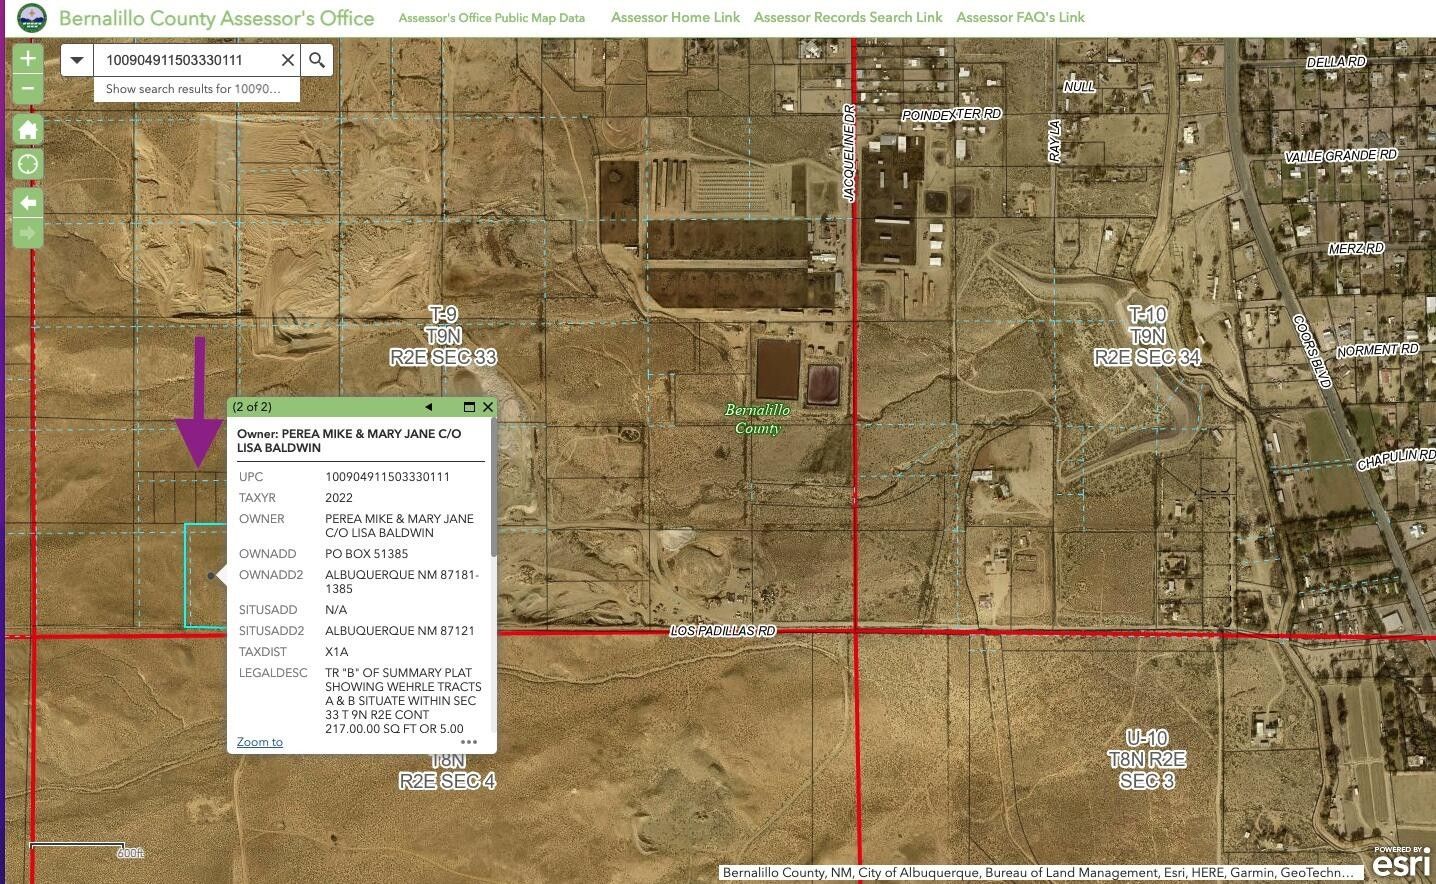Click the popup vertical scrollbar
Image resolution: width=1436 pixels, height=884 pixels.
(x=493, y=500)
